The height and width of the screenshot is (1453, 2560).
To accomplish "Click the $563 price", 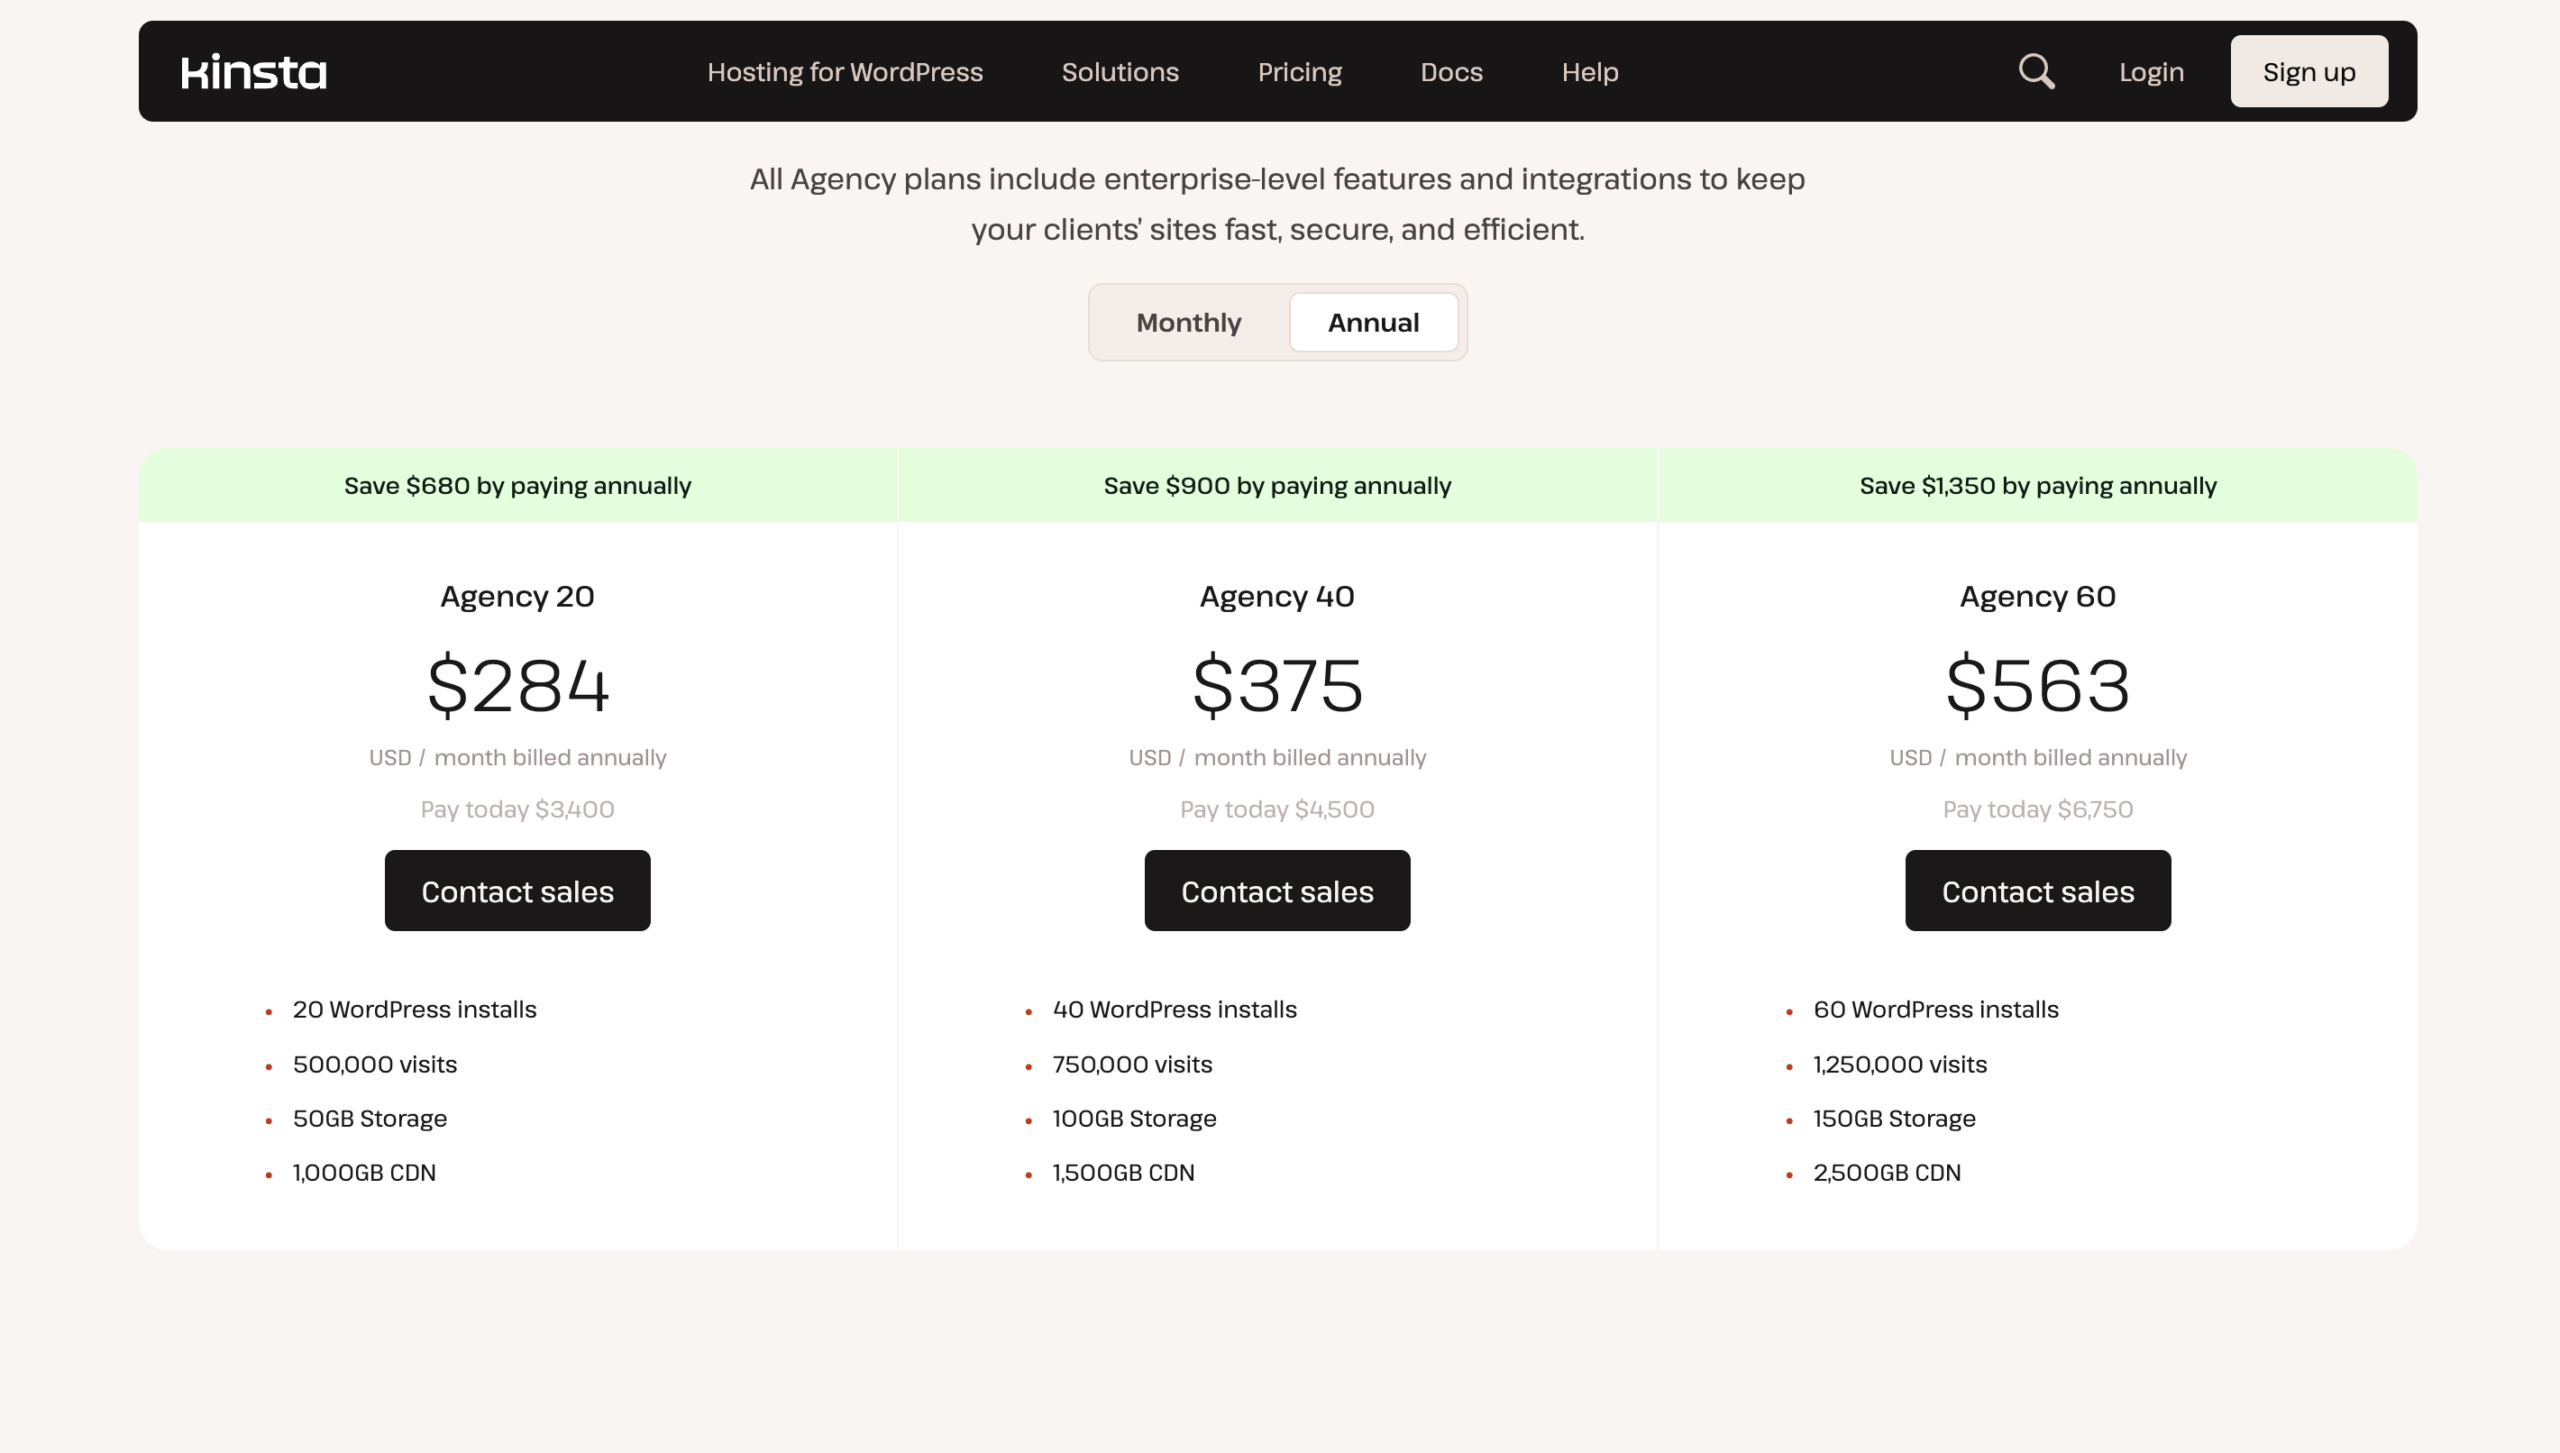I will [2038, 686].
